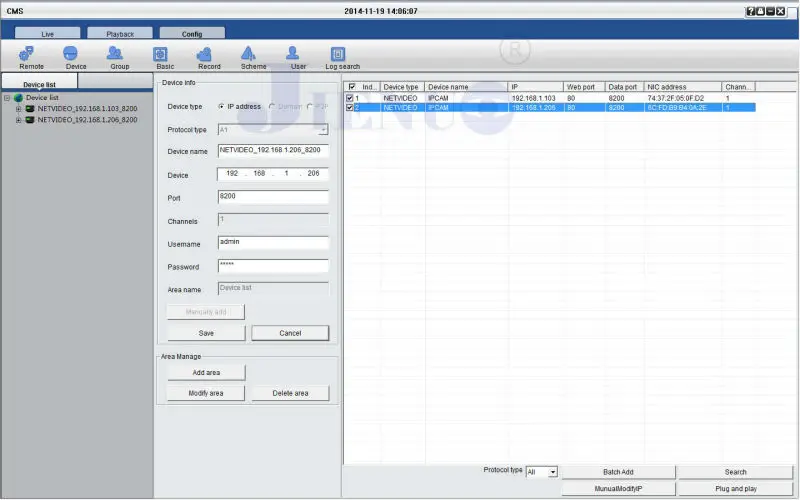
Task: Select the Device toolbar icon
Action: point(75,54)
